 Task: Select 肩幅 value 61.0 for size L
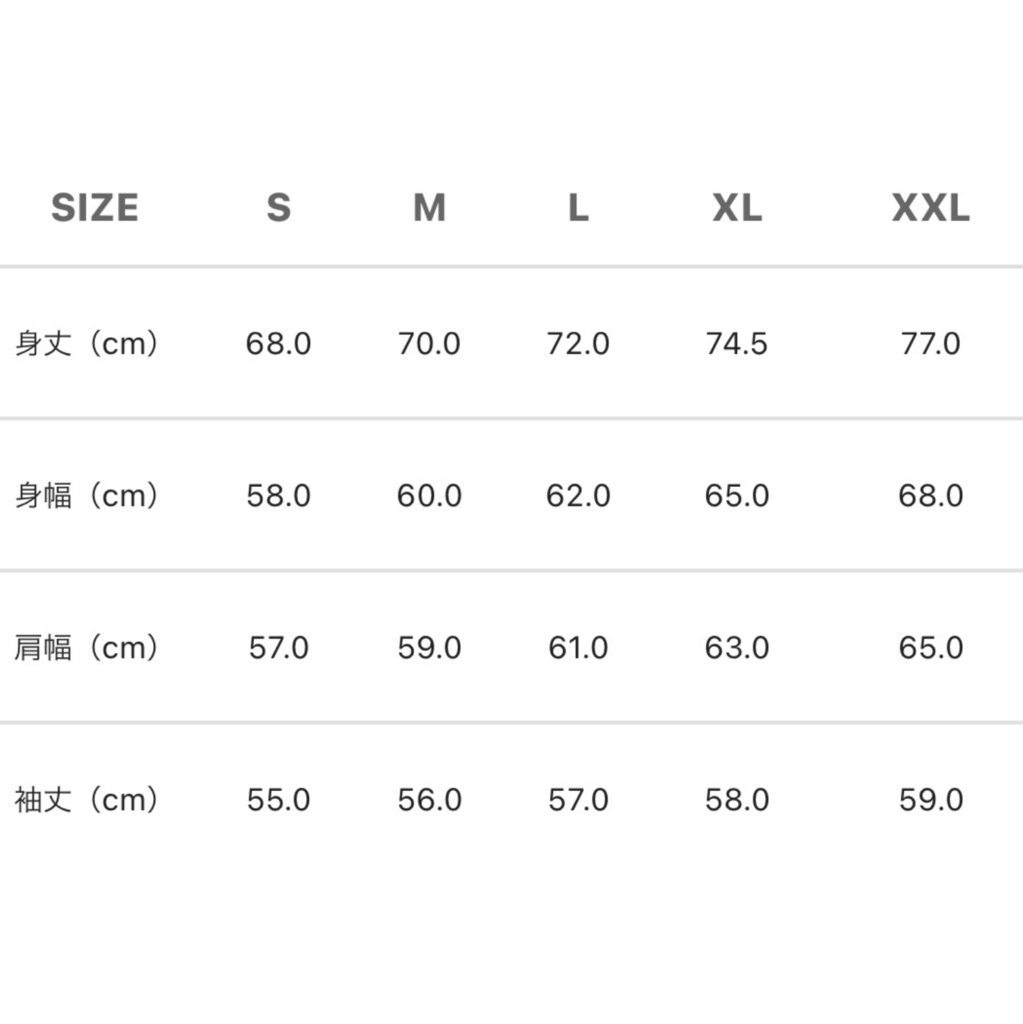[x=578, y=648]
